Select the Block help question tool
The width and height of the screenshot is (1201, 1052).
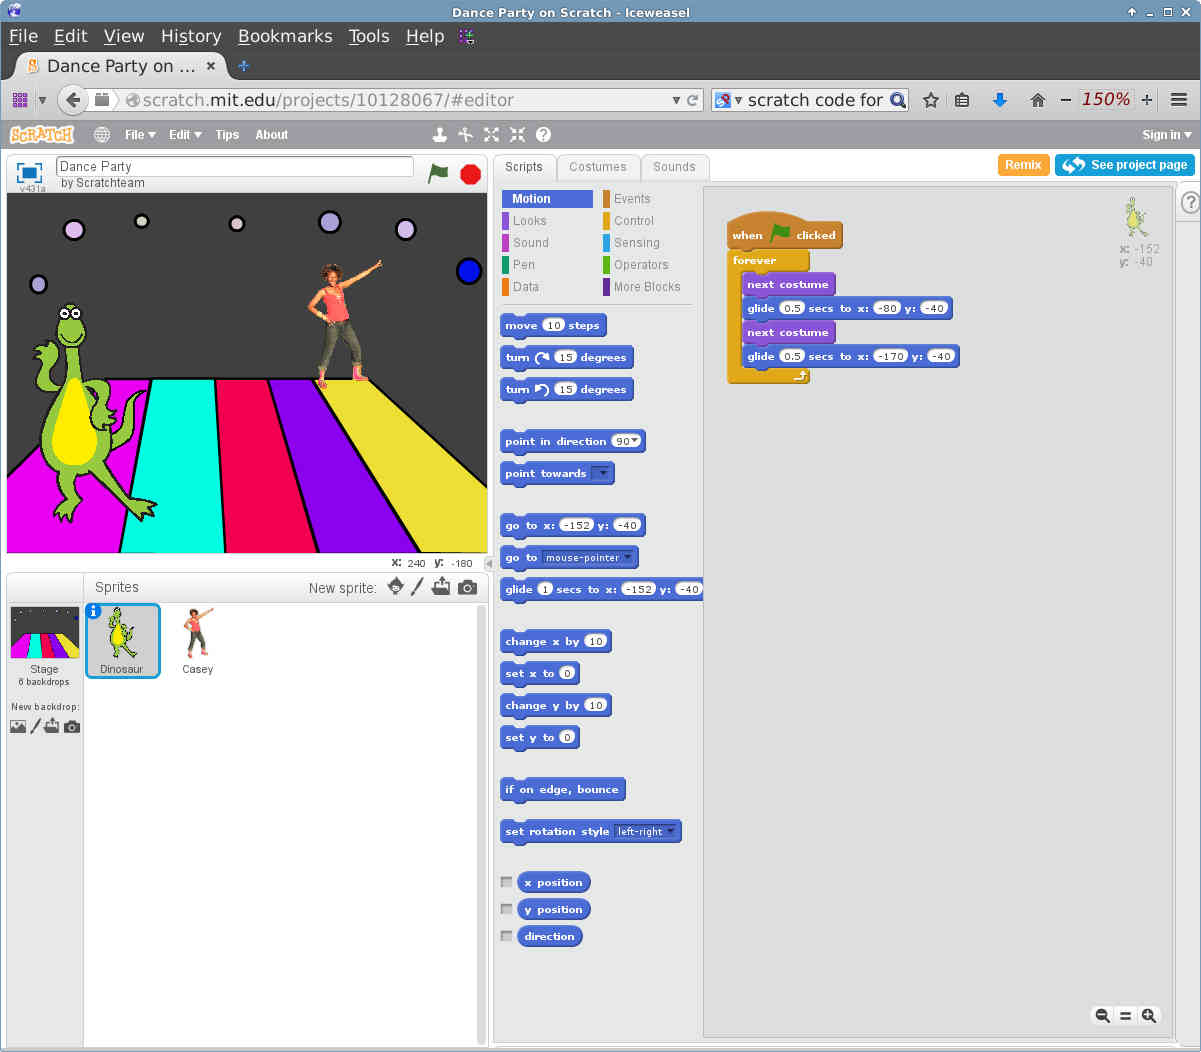(x=543, y=134)
